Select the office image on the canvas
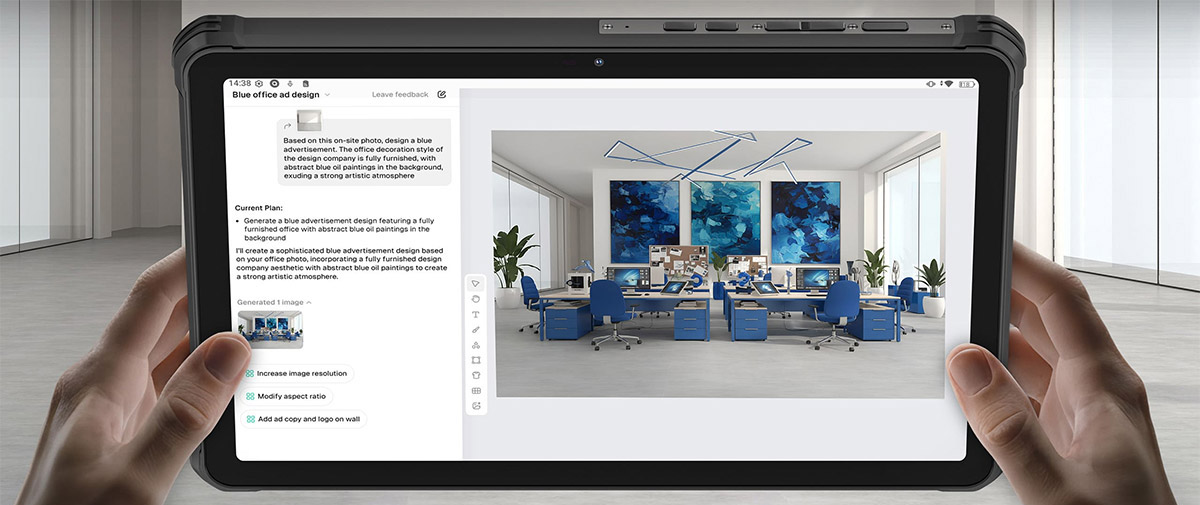Viewport: 1200px width, 505px height. point(717,264)
